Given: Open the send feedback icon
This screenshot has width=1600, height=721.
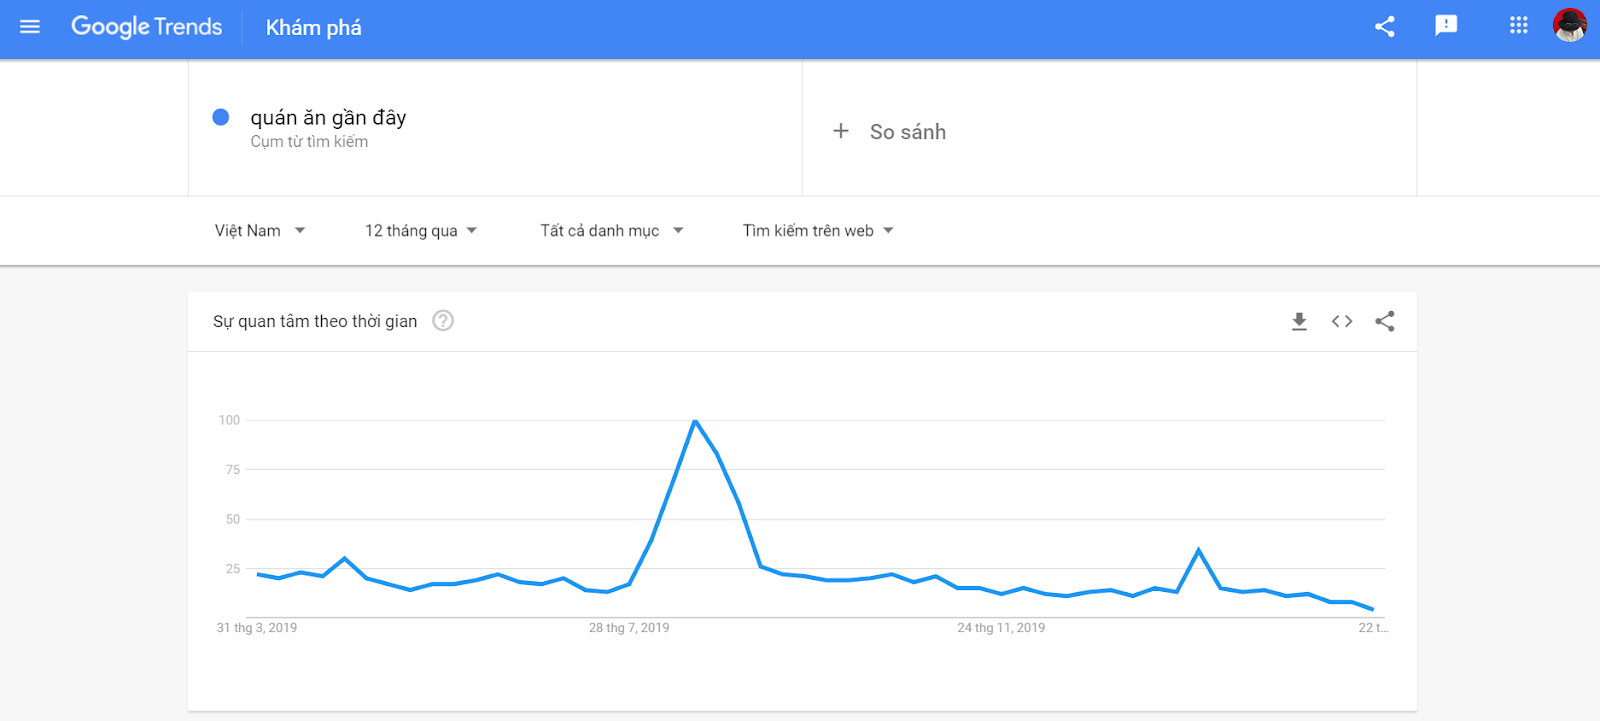Looking at the screenshot, I should tap(1446, 26).
